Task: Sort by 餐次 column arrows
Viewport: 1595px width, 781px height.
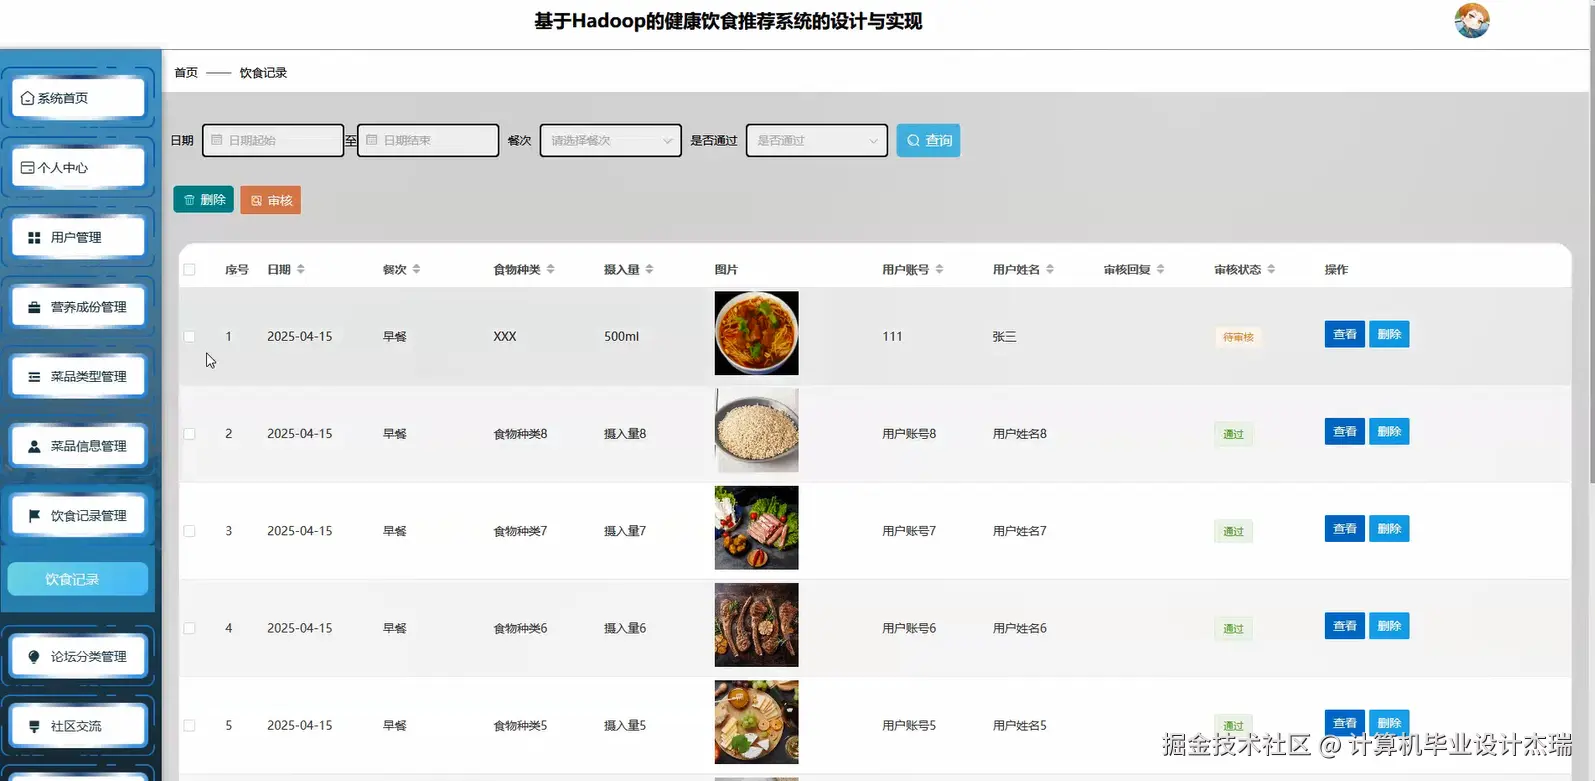Action: pos(416,269)
